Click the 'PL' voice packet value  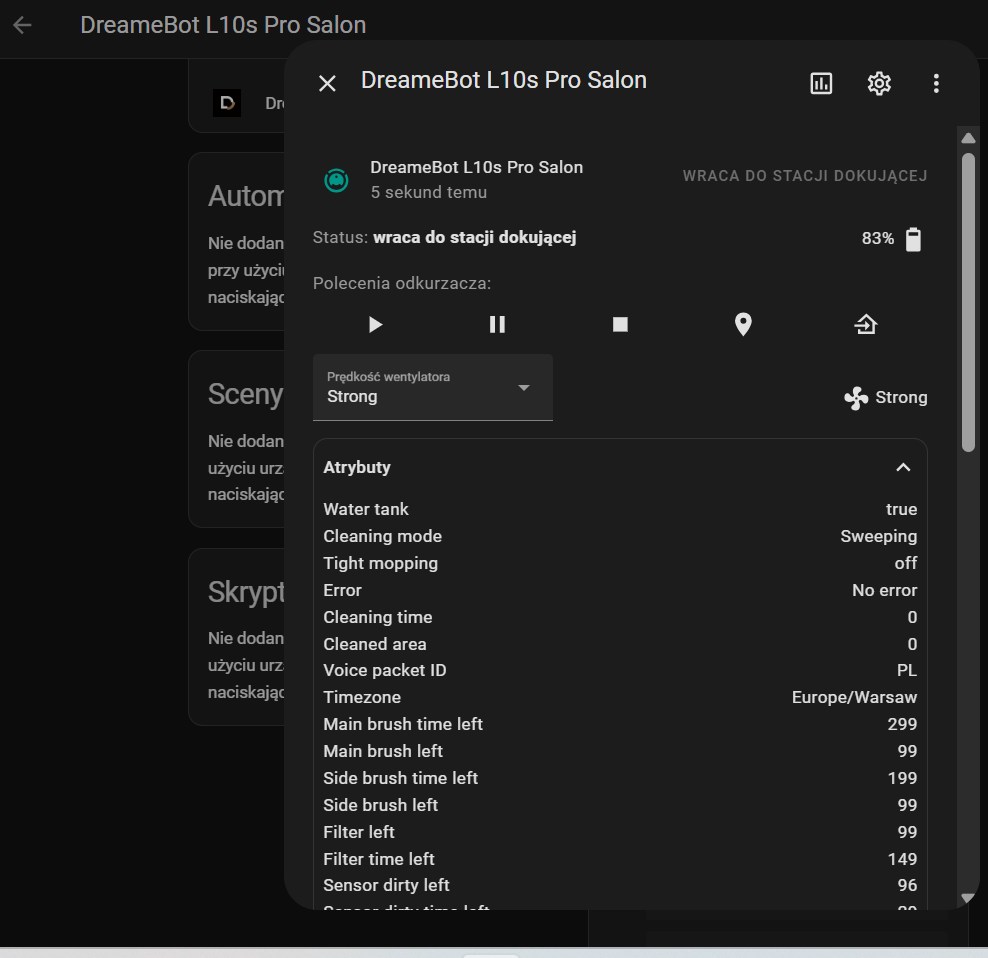[907, 671]
